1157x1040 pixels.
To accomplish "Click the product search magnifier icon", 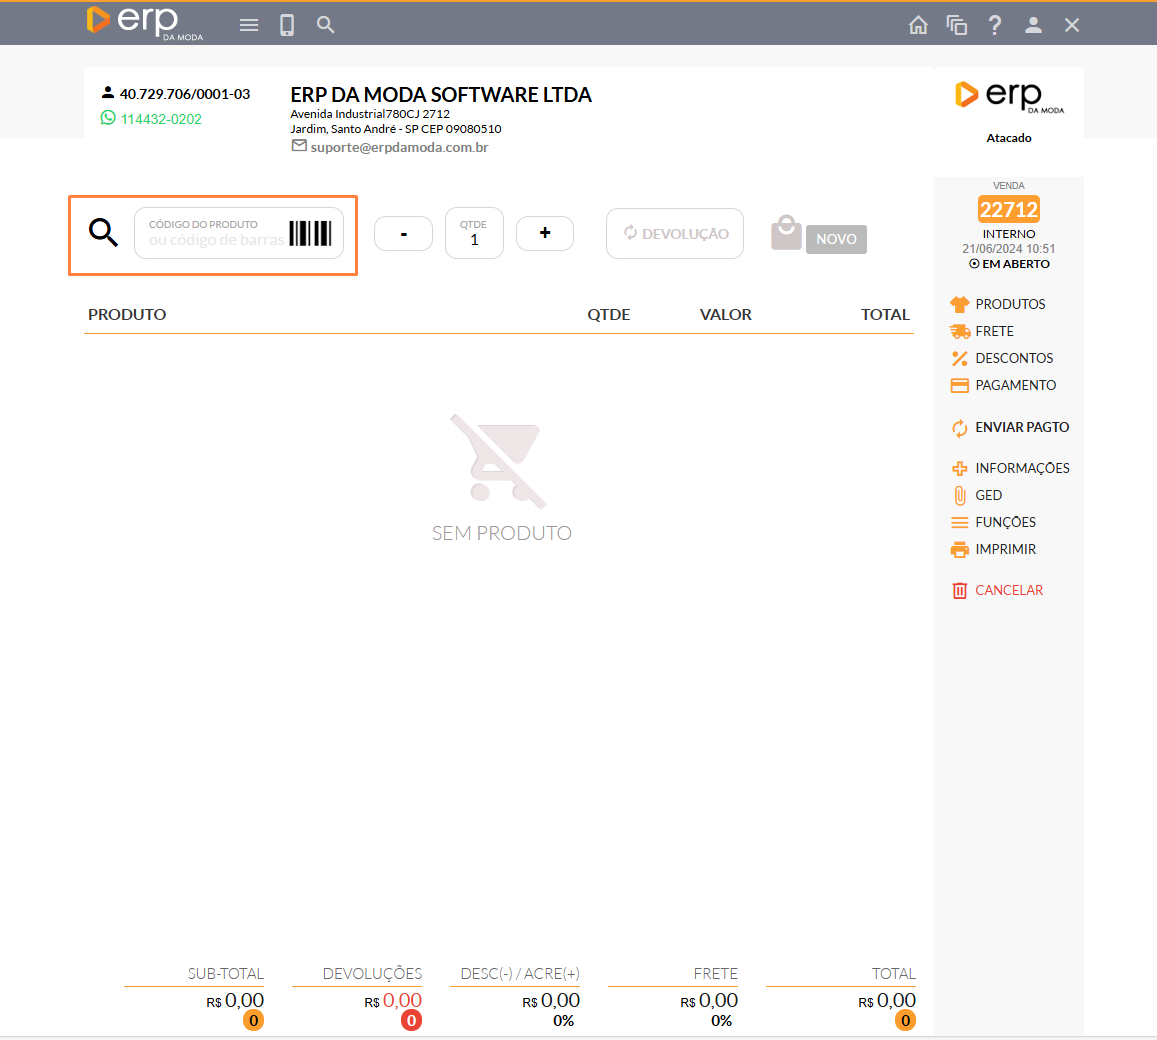I will (x=104, y=233).
